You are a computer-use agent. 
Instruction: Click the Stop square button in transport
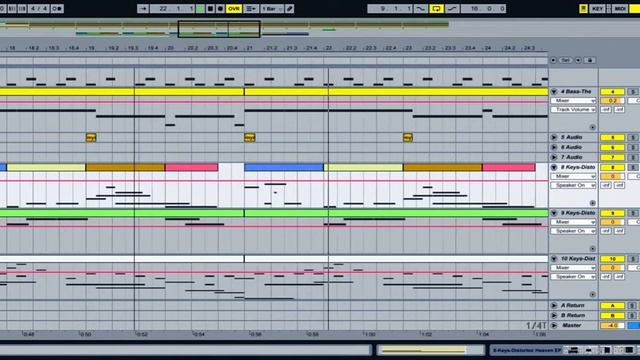click(210, 9)
